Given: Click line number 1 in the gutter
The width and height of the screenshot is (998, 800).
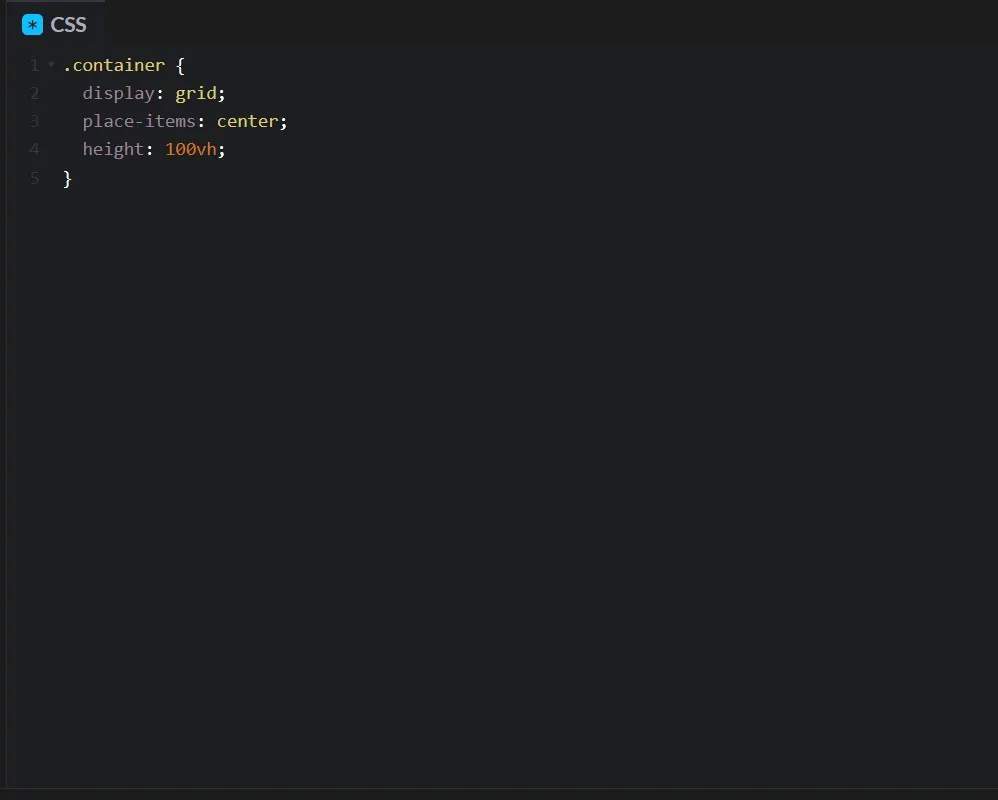Looking at the screenshot, I should (34, 65).
